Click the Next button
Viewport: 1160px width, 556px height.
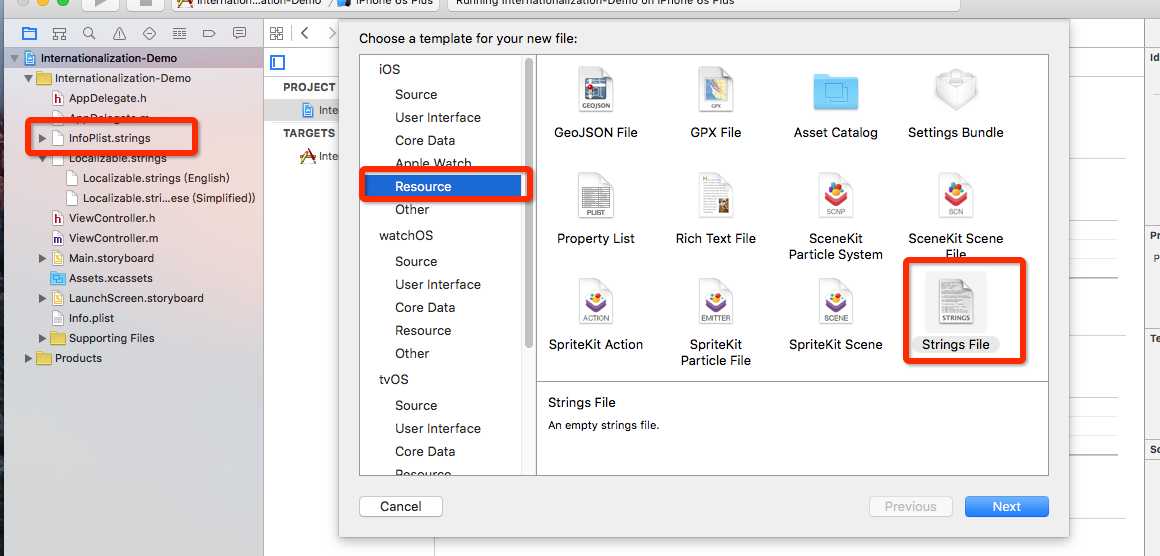tap(1007, 506)
